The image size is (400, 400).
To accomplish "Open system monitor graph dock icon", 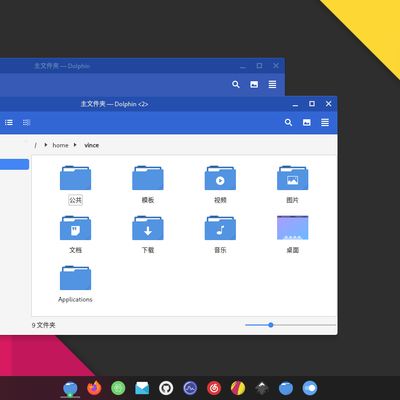I will [x=190, y=388].
